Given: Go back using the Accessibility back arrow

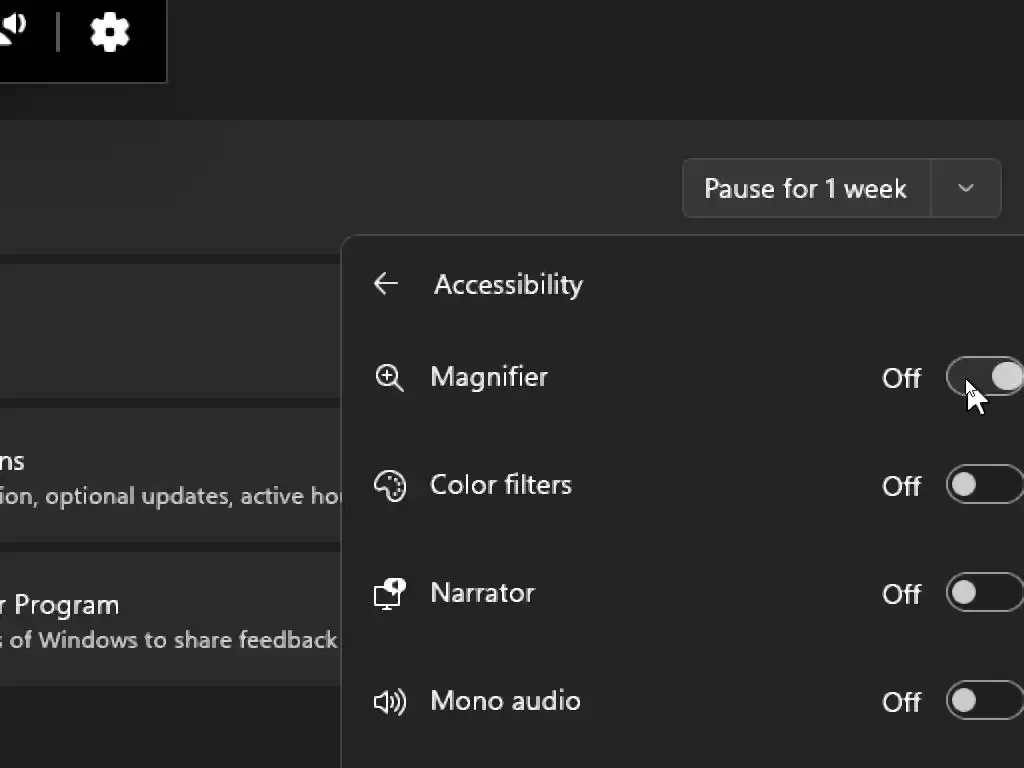Looking at the screenshot, I should (386, 284).
